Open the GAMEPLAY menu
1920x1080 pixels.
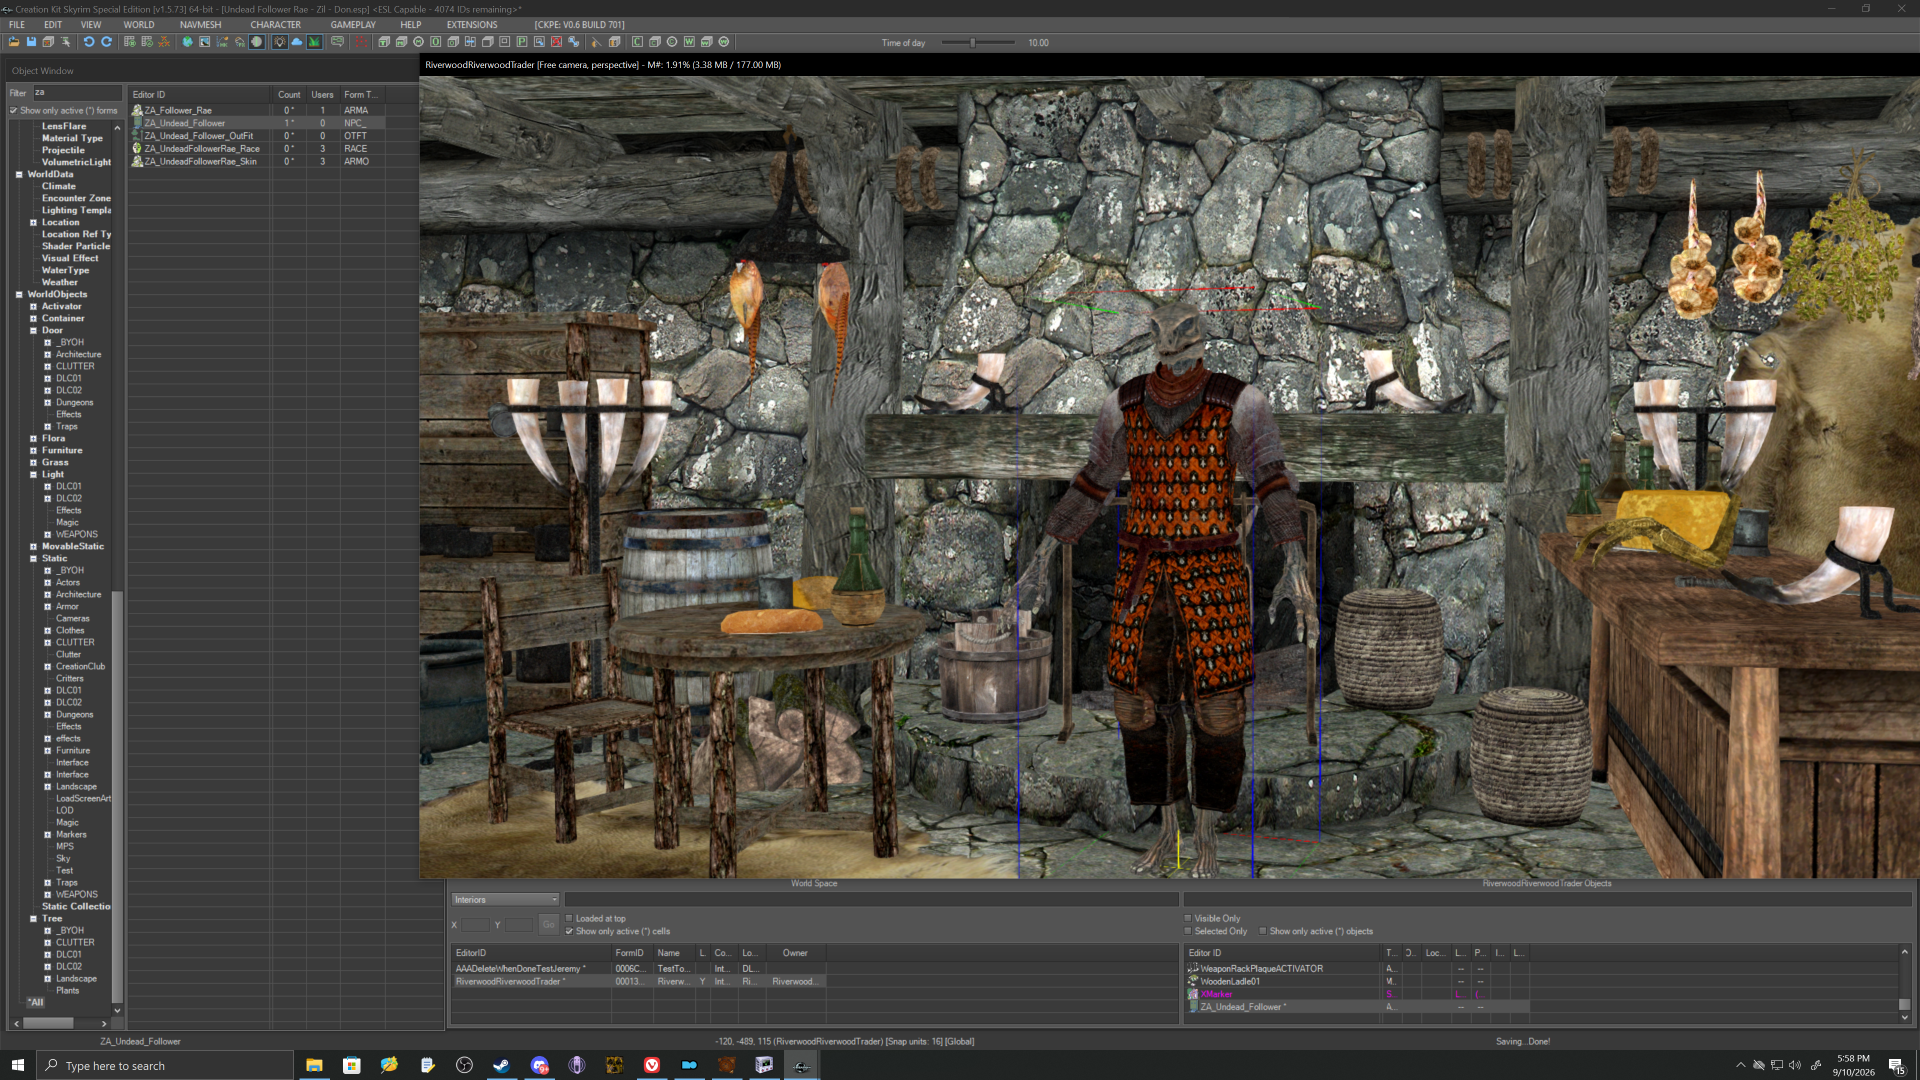point(353,25)
